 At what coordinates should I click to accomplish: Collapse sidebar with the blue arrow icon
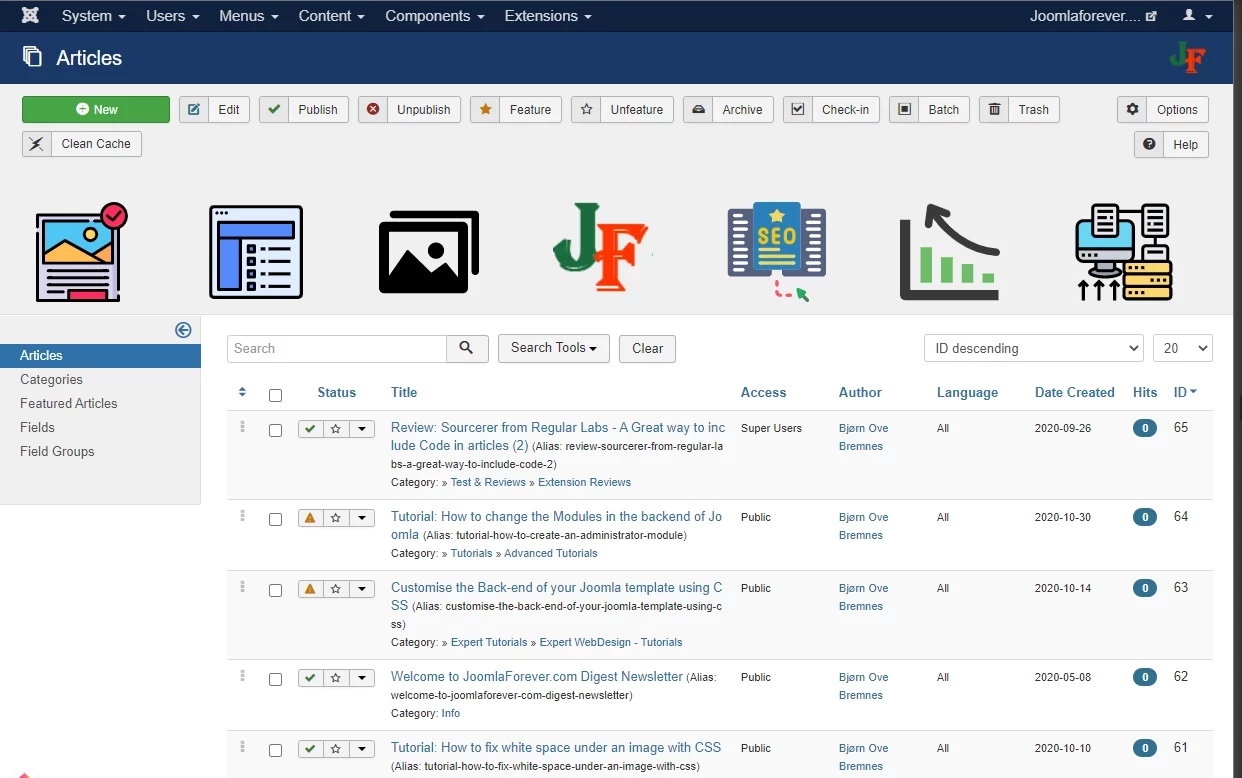click(x=183, y=330)
